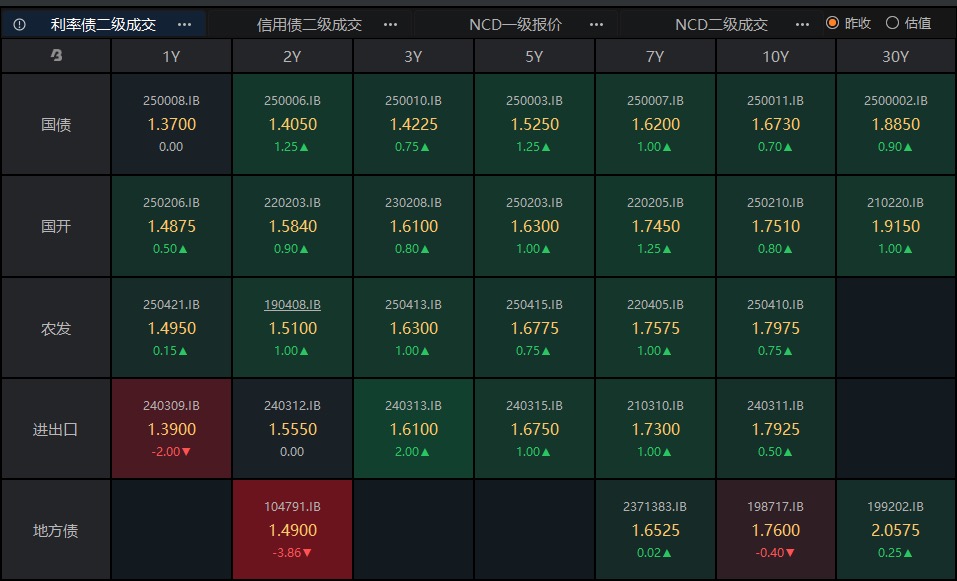This screenshot has height=581, width=957.
Task: Click bond code 250410.IB
Action: click(x=776, y=305)
